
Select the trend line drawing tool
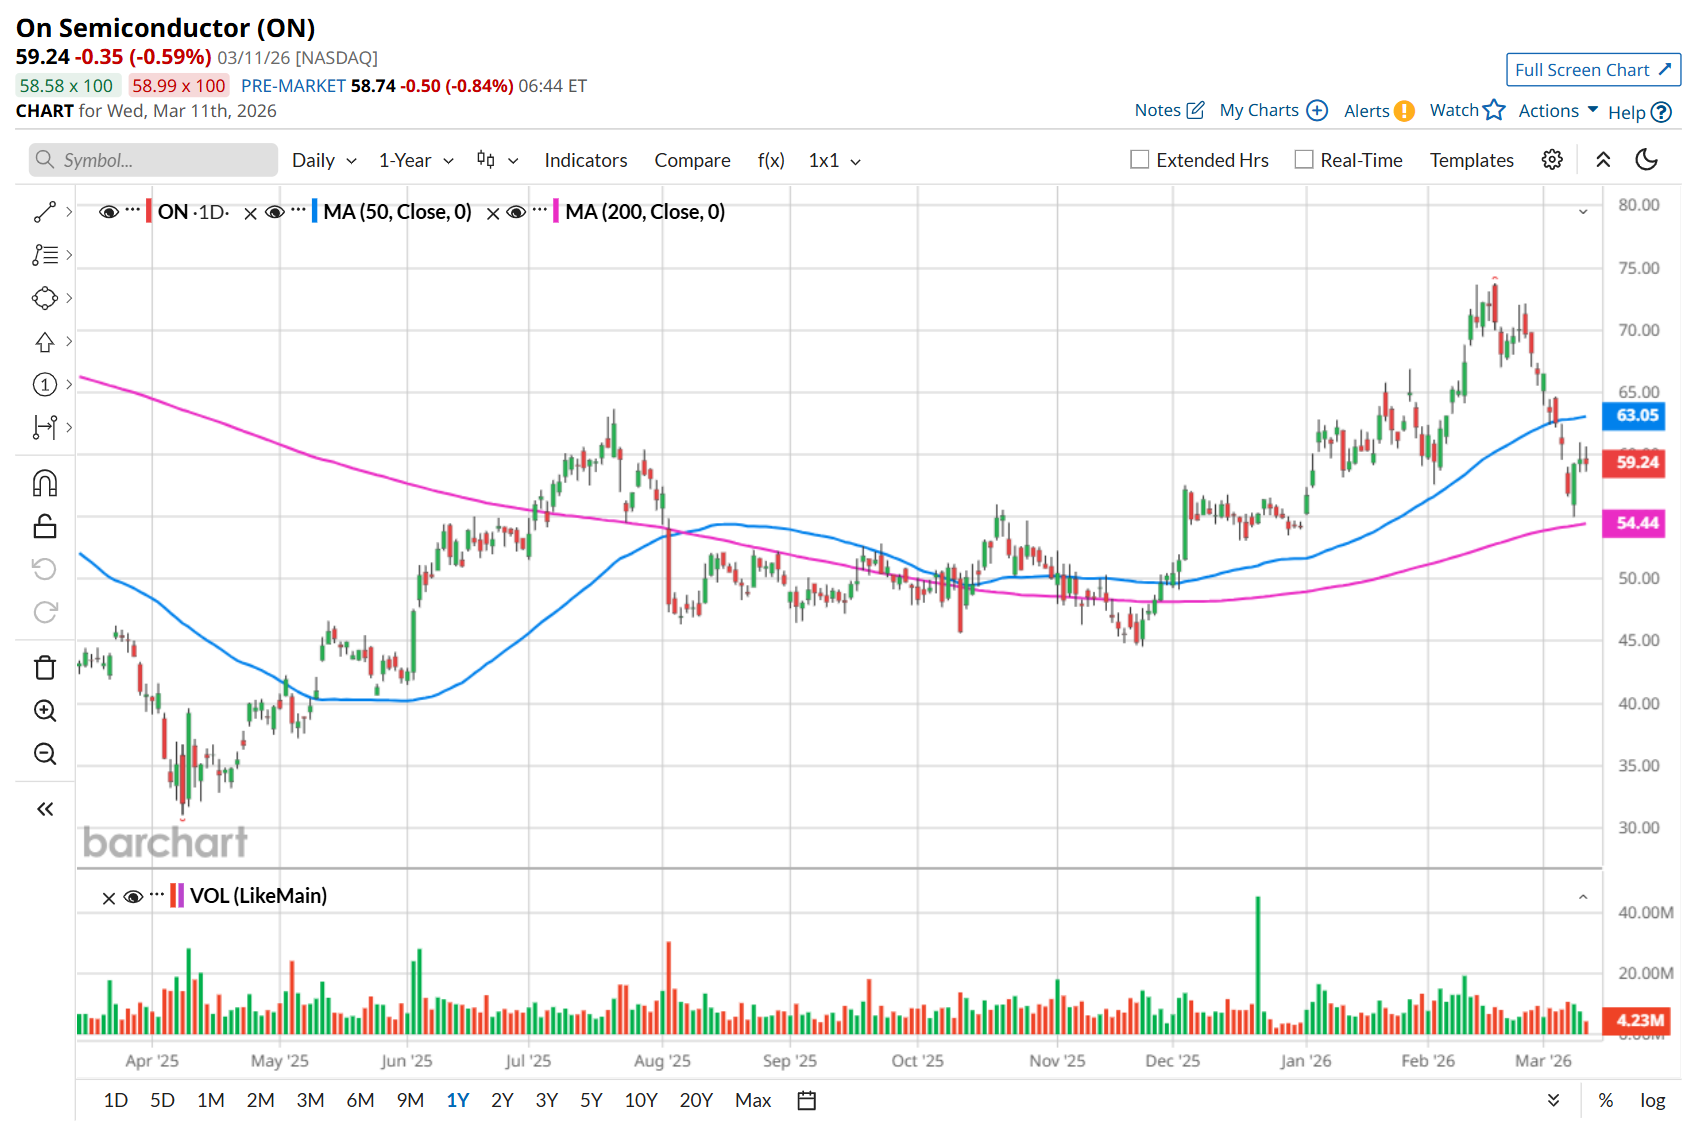(45, 212)
